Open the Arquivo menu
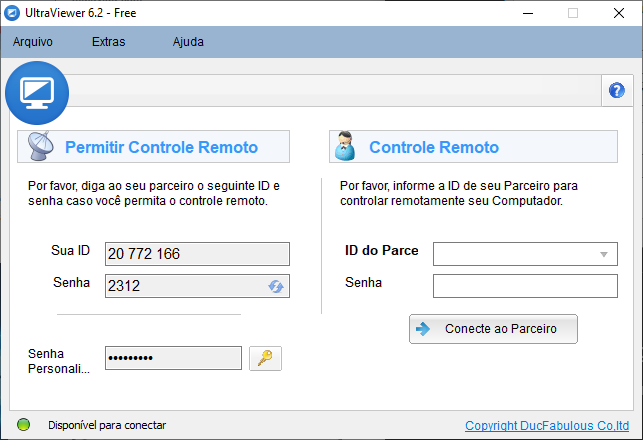This screenshot has width=643, height=440. click(33, 42)
